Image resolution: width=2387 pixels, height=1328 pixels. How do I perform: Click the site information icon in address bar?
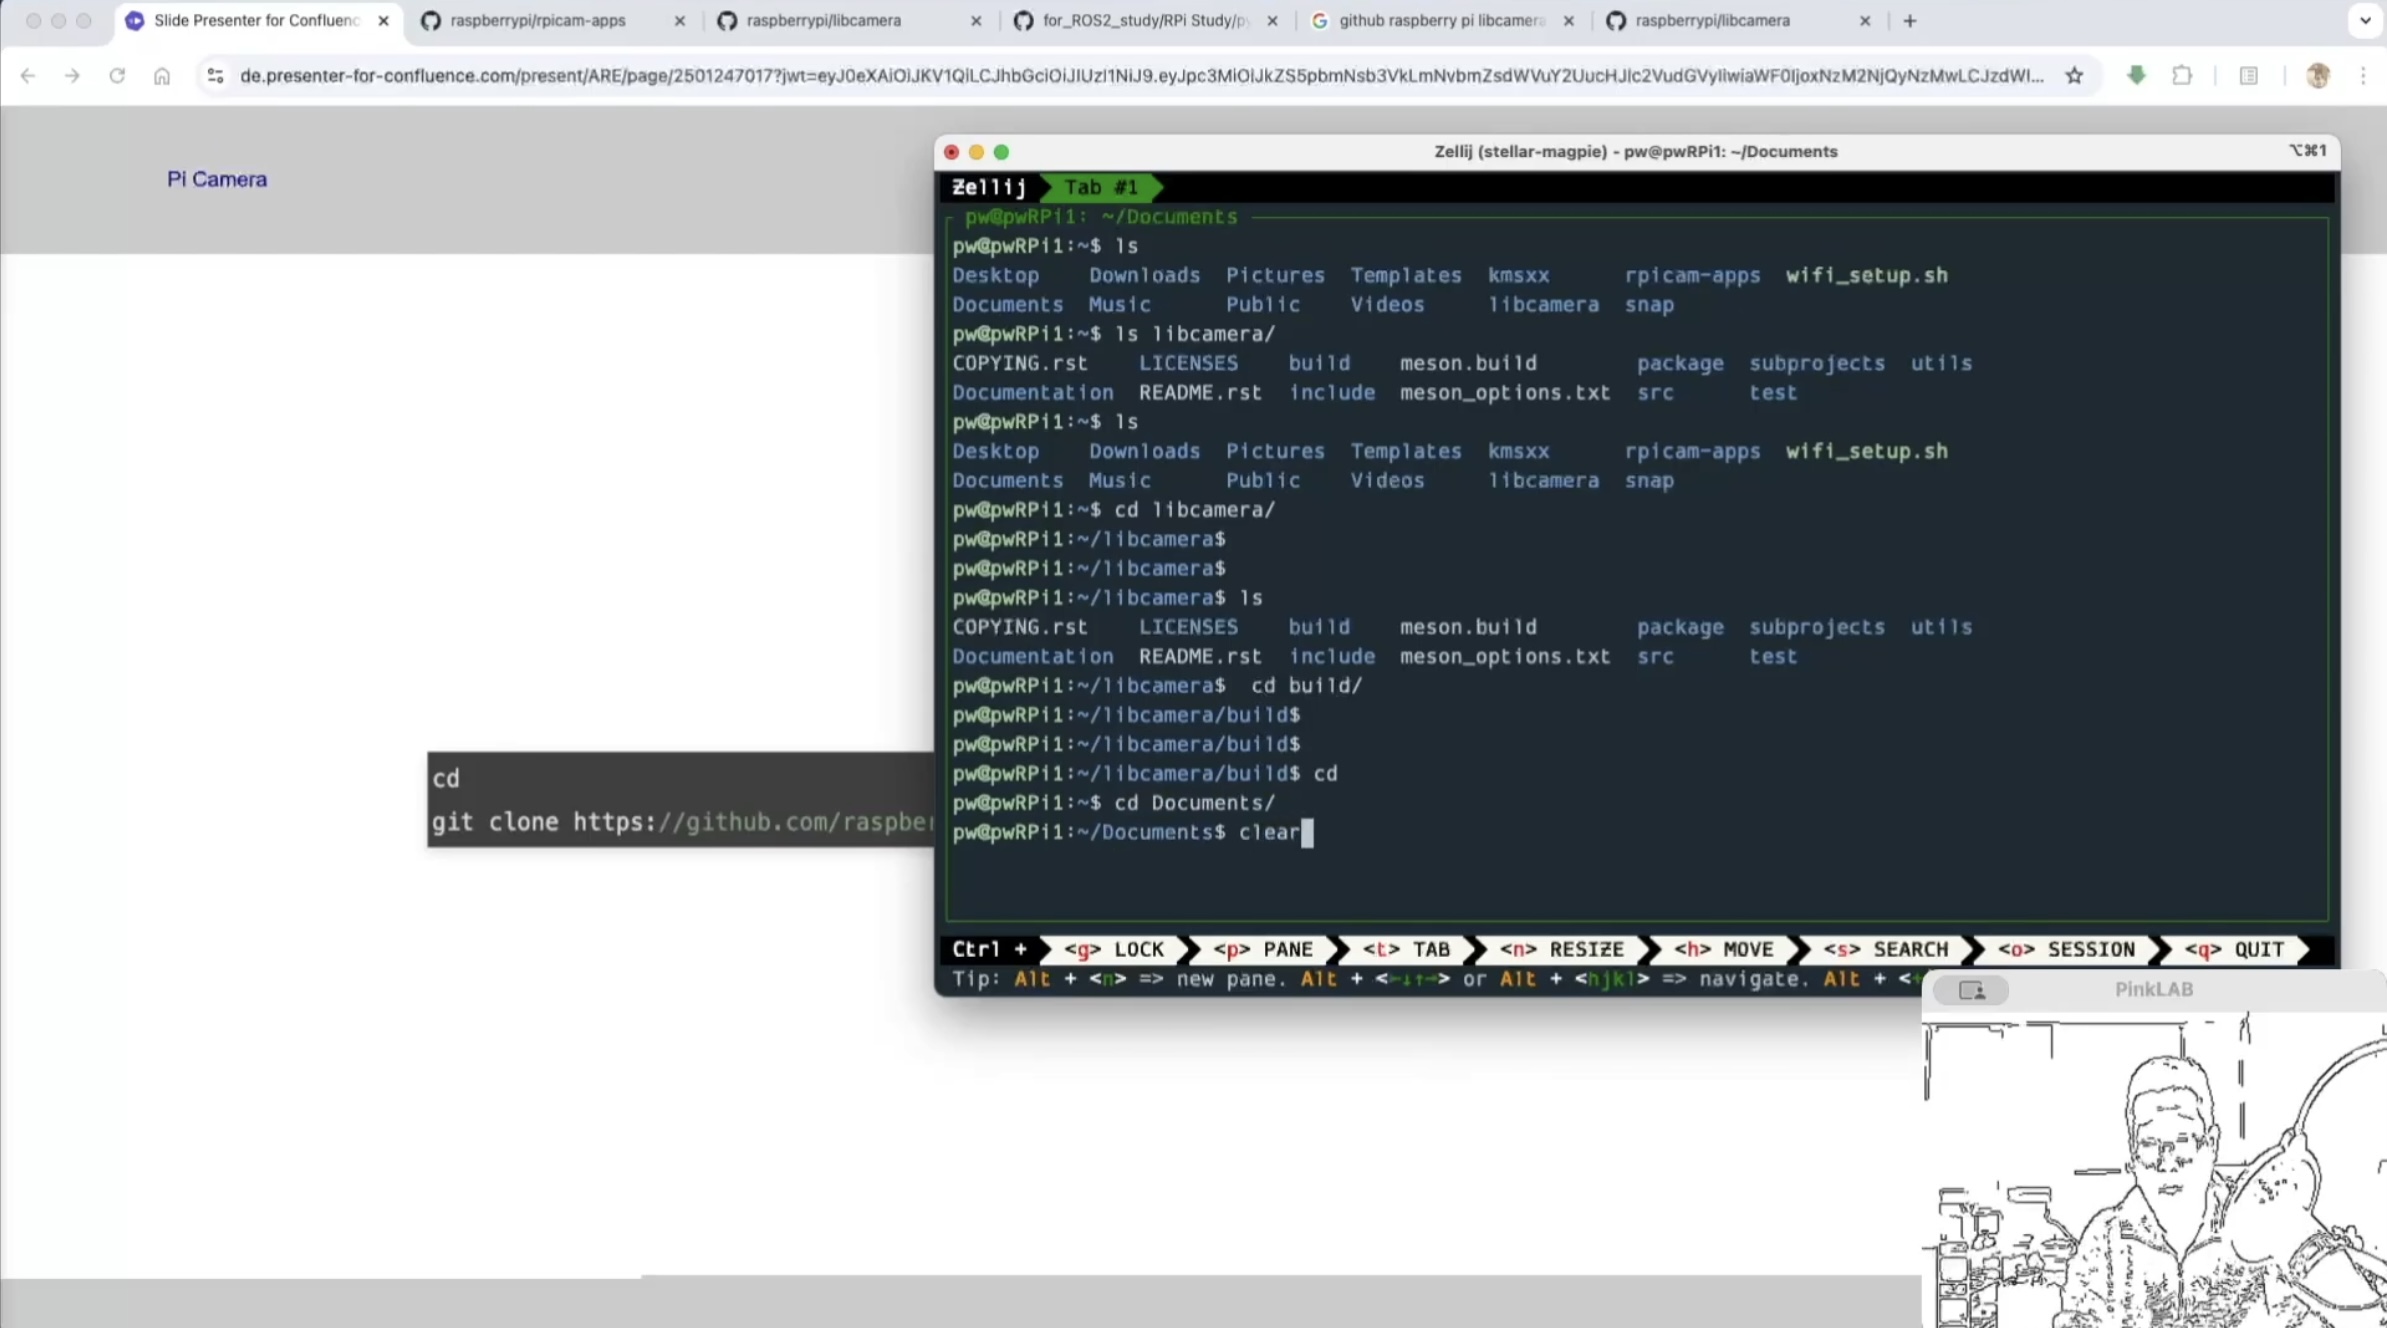point(215,76)
